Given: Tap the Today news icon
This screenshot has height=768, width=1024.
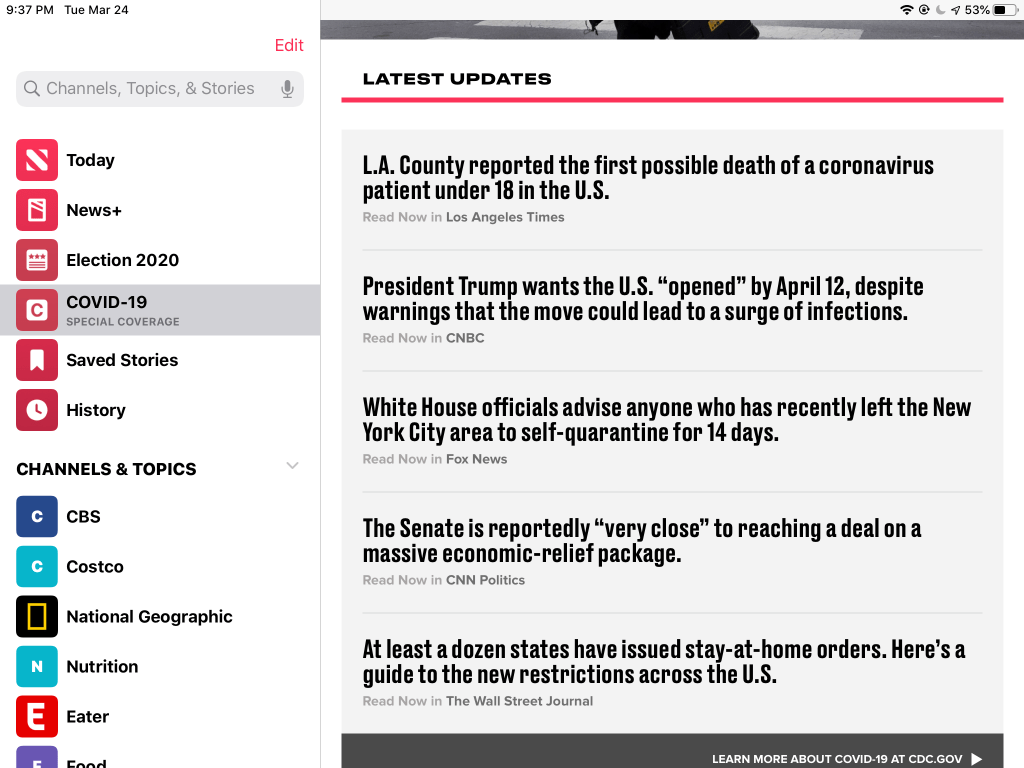Looking at the screenshot, I should 37,160.
